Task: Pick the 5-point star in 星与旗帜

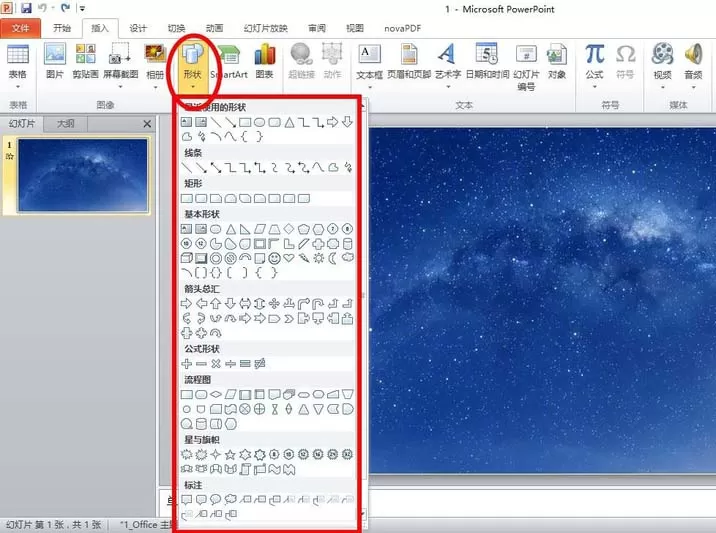Action: coord(230,454)
